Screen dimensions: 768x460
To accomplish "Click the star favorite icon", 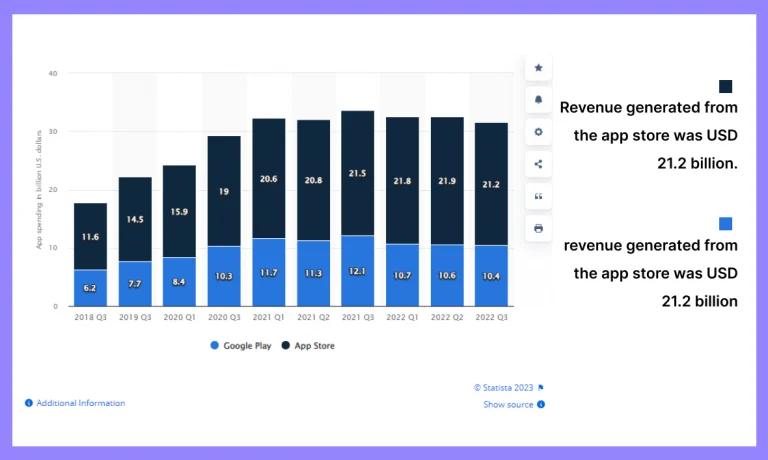I will pos(538,68).
